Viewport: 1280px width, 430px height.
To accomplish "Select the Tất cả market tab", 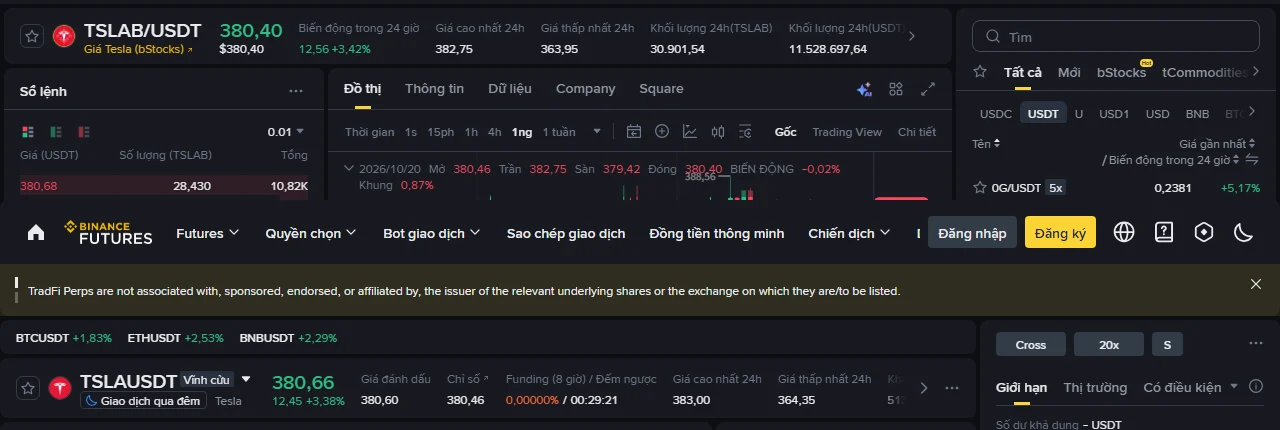I will click(x=1023, y=72).
